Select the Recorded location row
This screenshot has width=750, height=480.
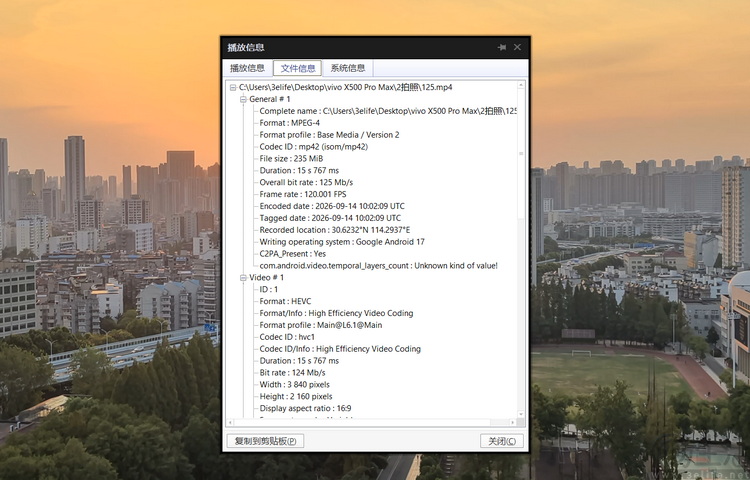click(335, 230)
